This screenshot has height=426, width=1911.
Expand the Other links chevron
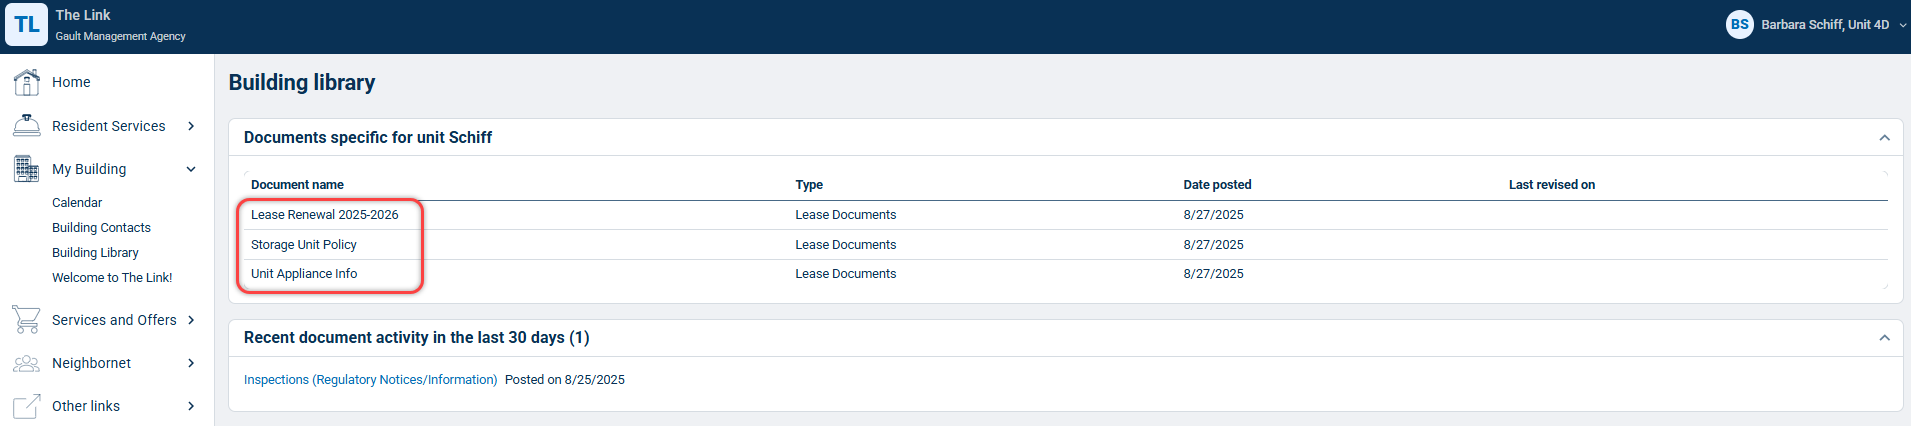coord(191,406)
